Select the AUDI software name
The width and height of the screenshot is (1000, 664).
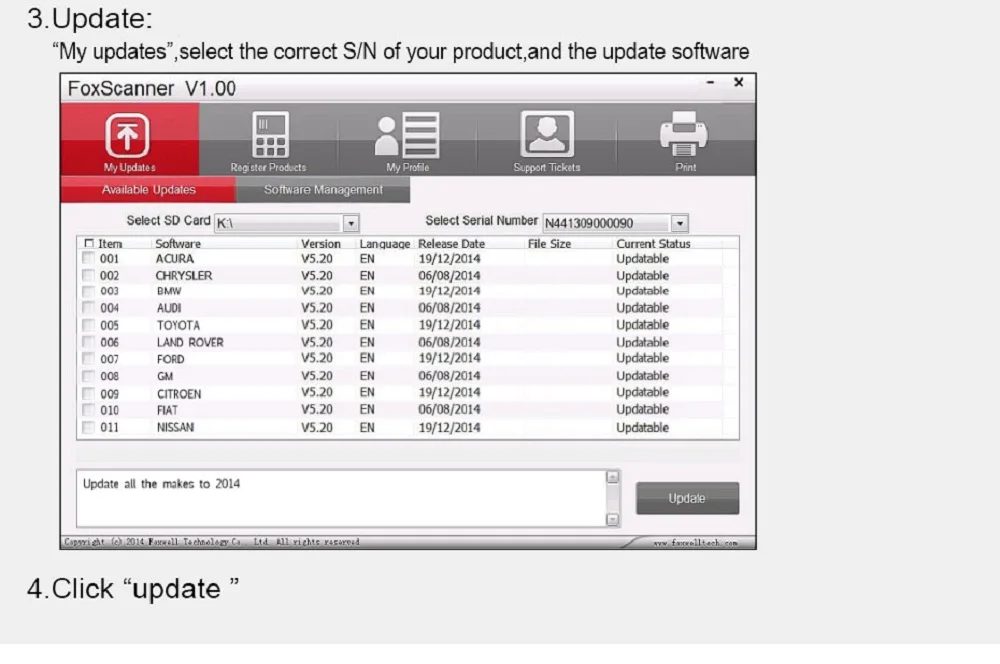[169, 308]
